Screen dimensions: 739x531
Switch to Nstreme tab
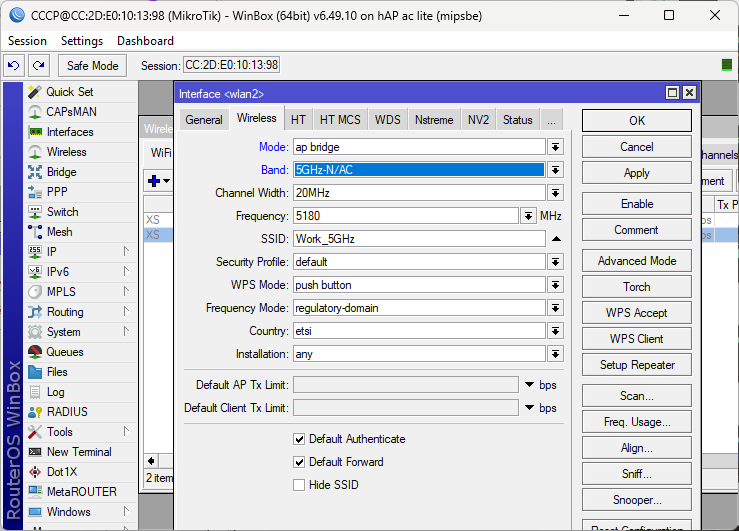tap(434, 120)
